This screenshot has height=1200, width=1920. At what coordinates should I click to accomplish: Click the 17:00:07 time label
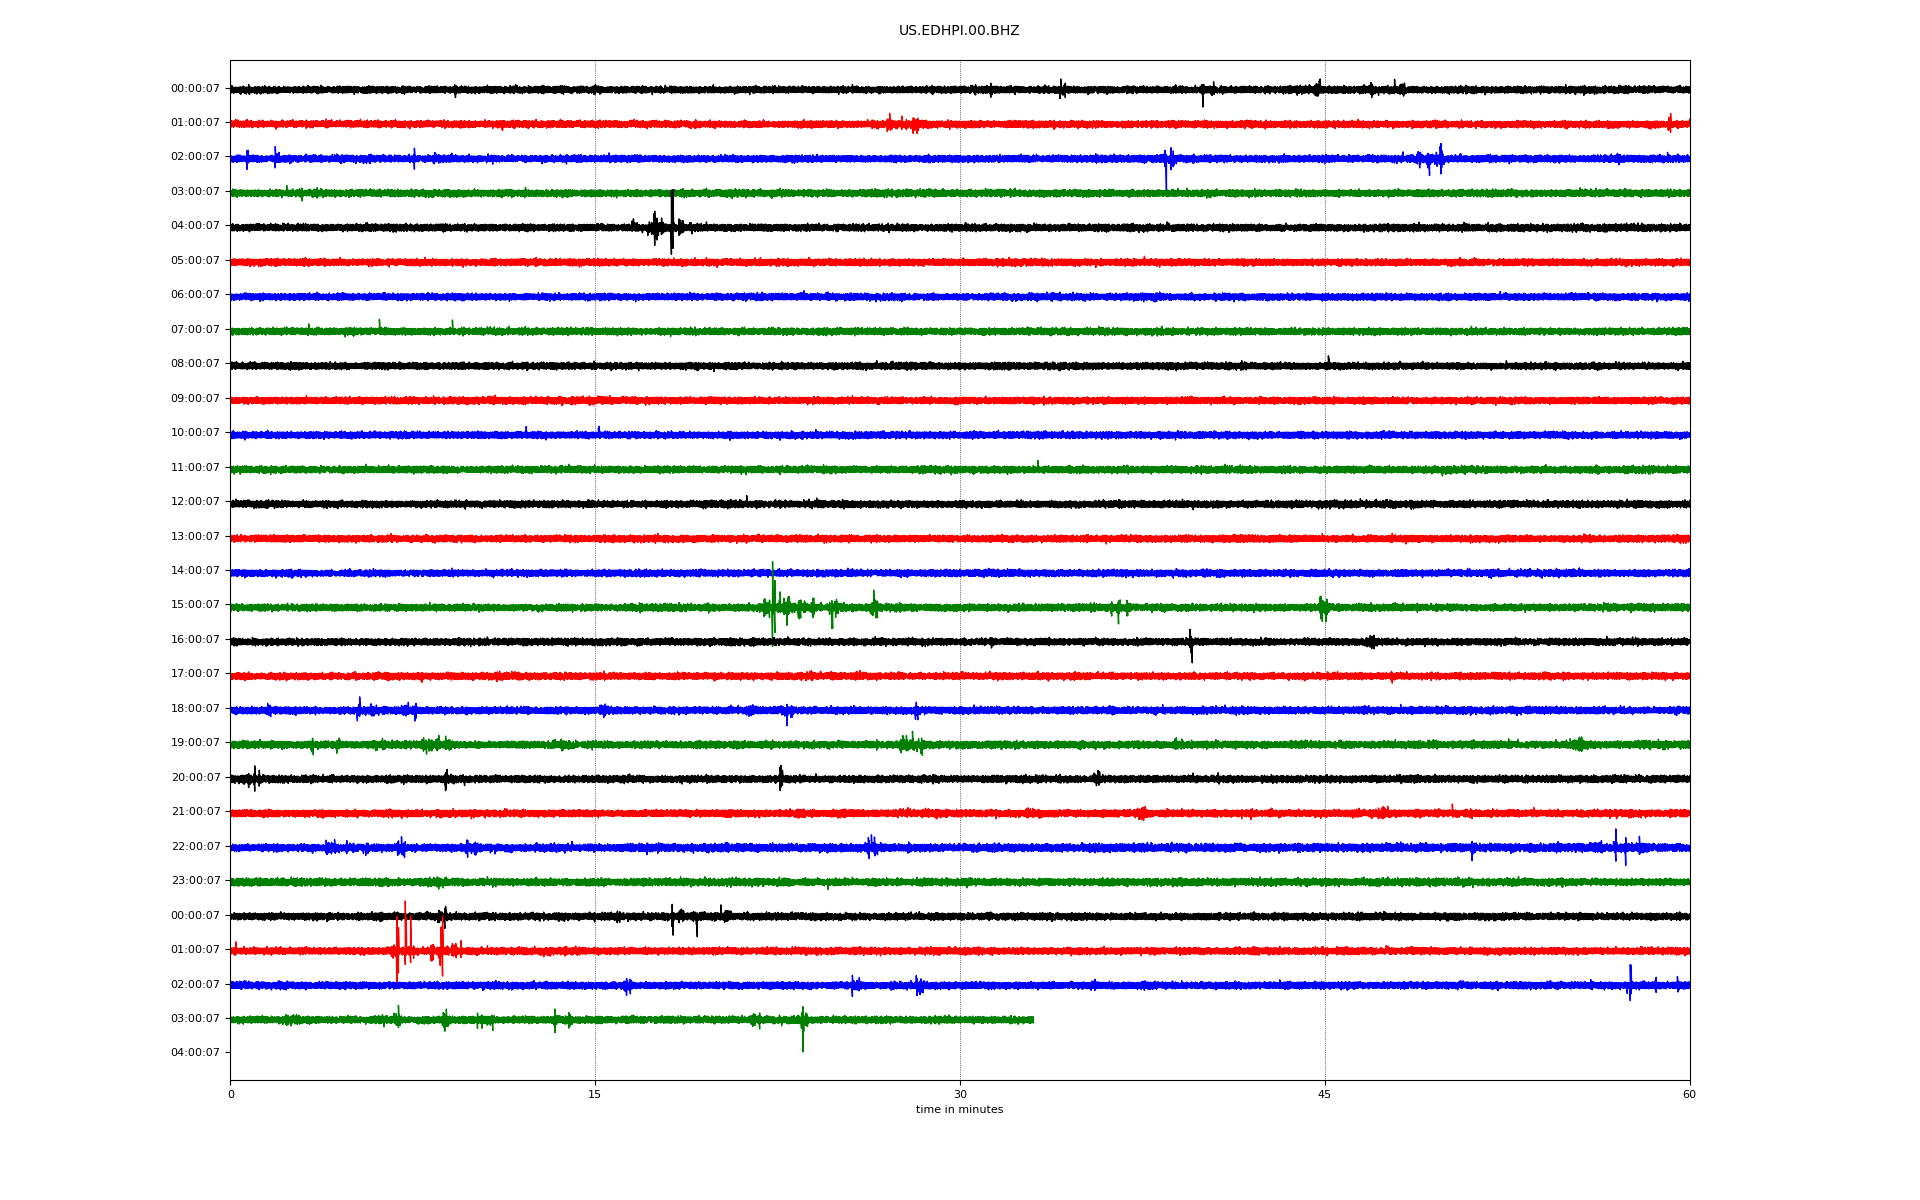(x=195, y=674)
